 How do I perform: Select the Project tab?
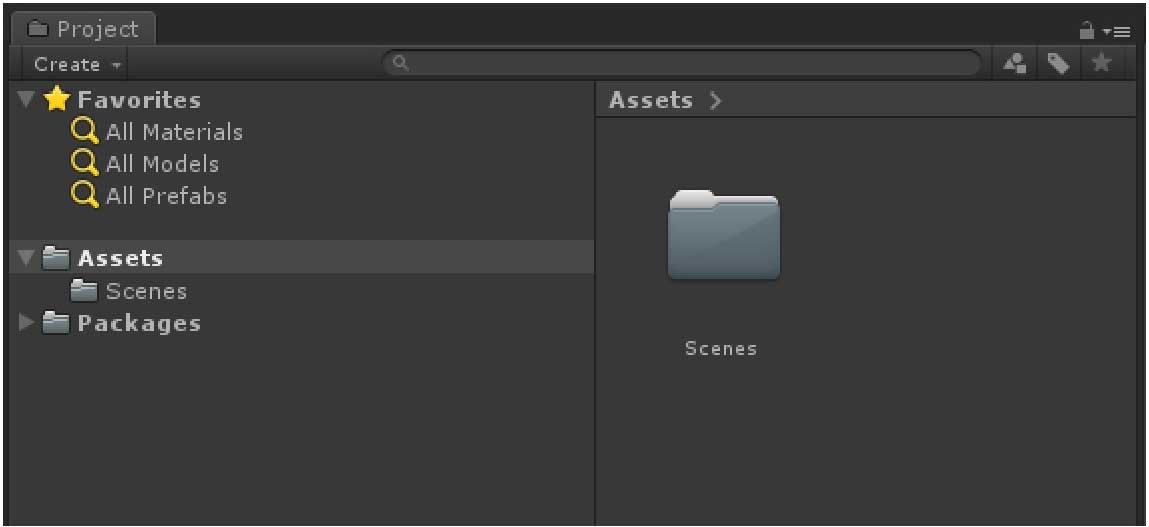(x=82, y=29)
